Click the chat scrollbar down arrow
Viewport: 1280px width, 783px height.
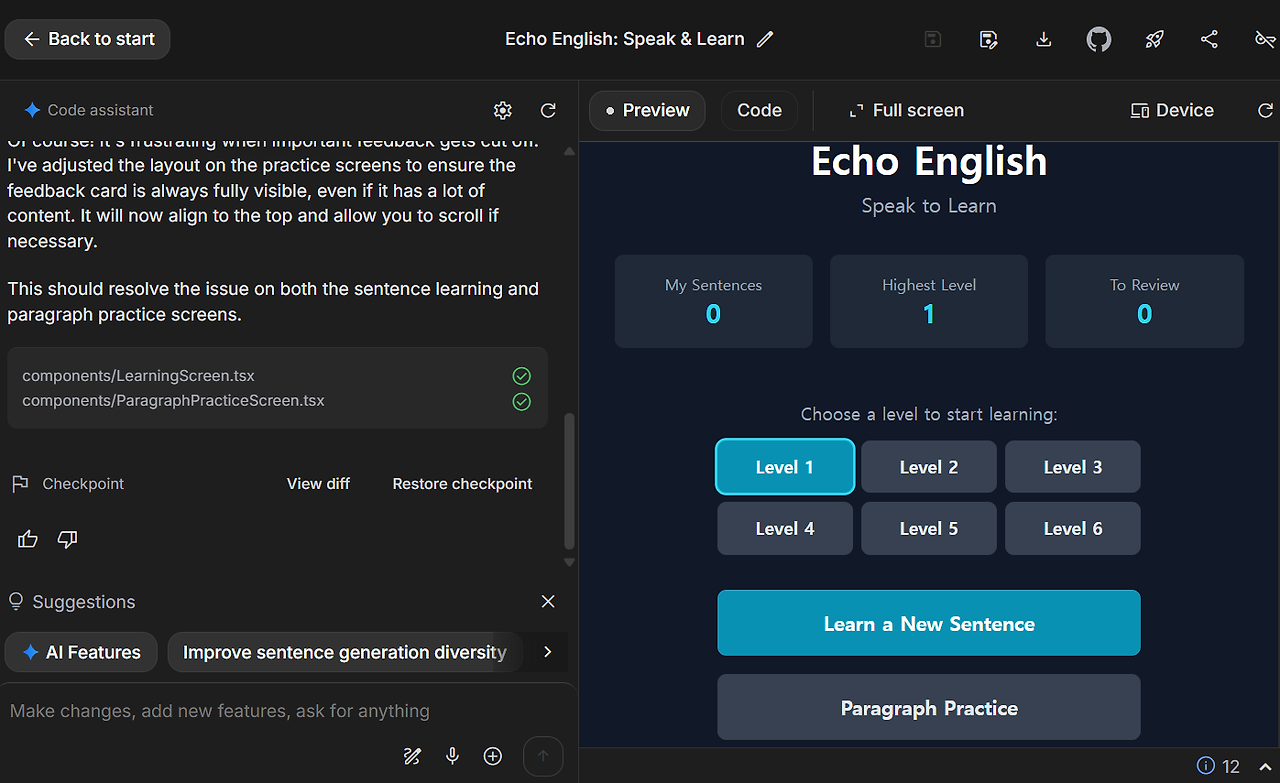(570, 563)
